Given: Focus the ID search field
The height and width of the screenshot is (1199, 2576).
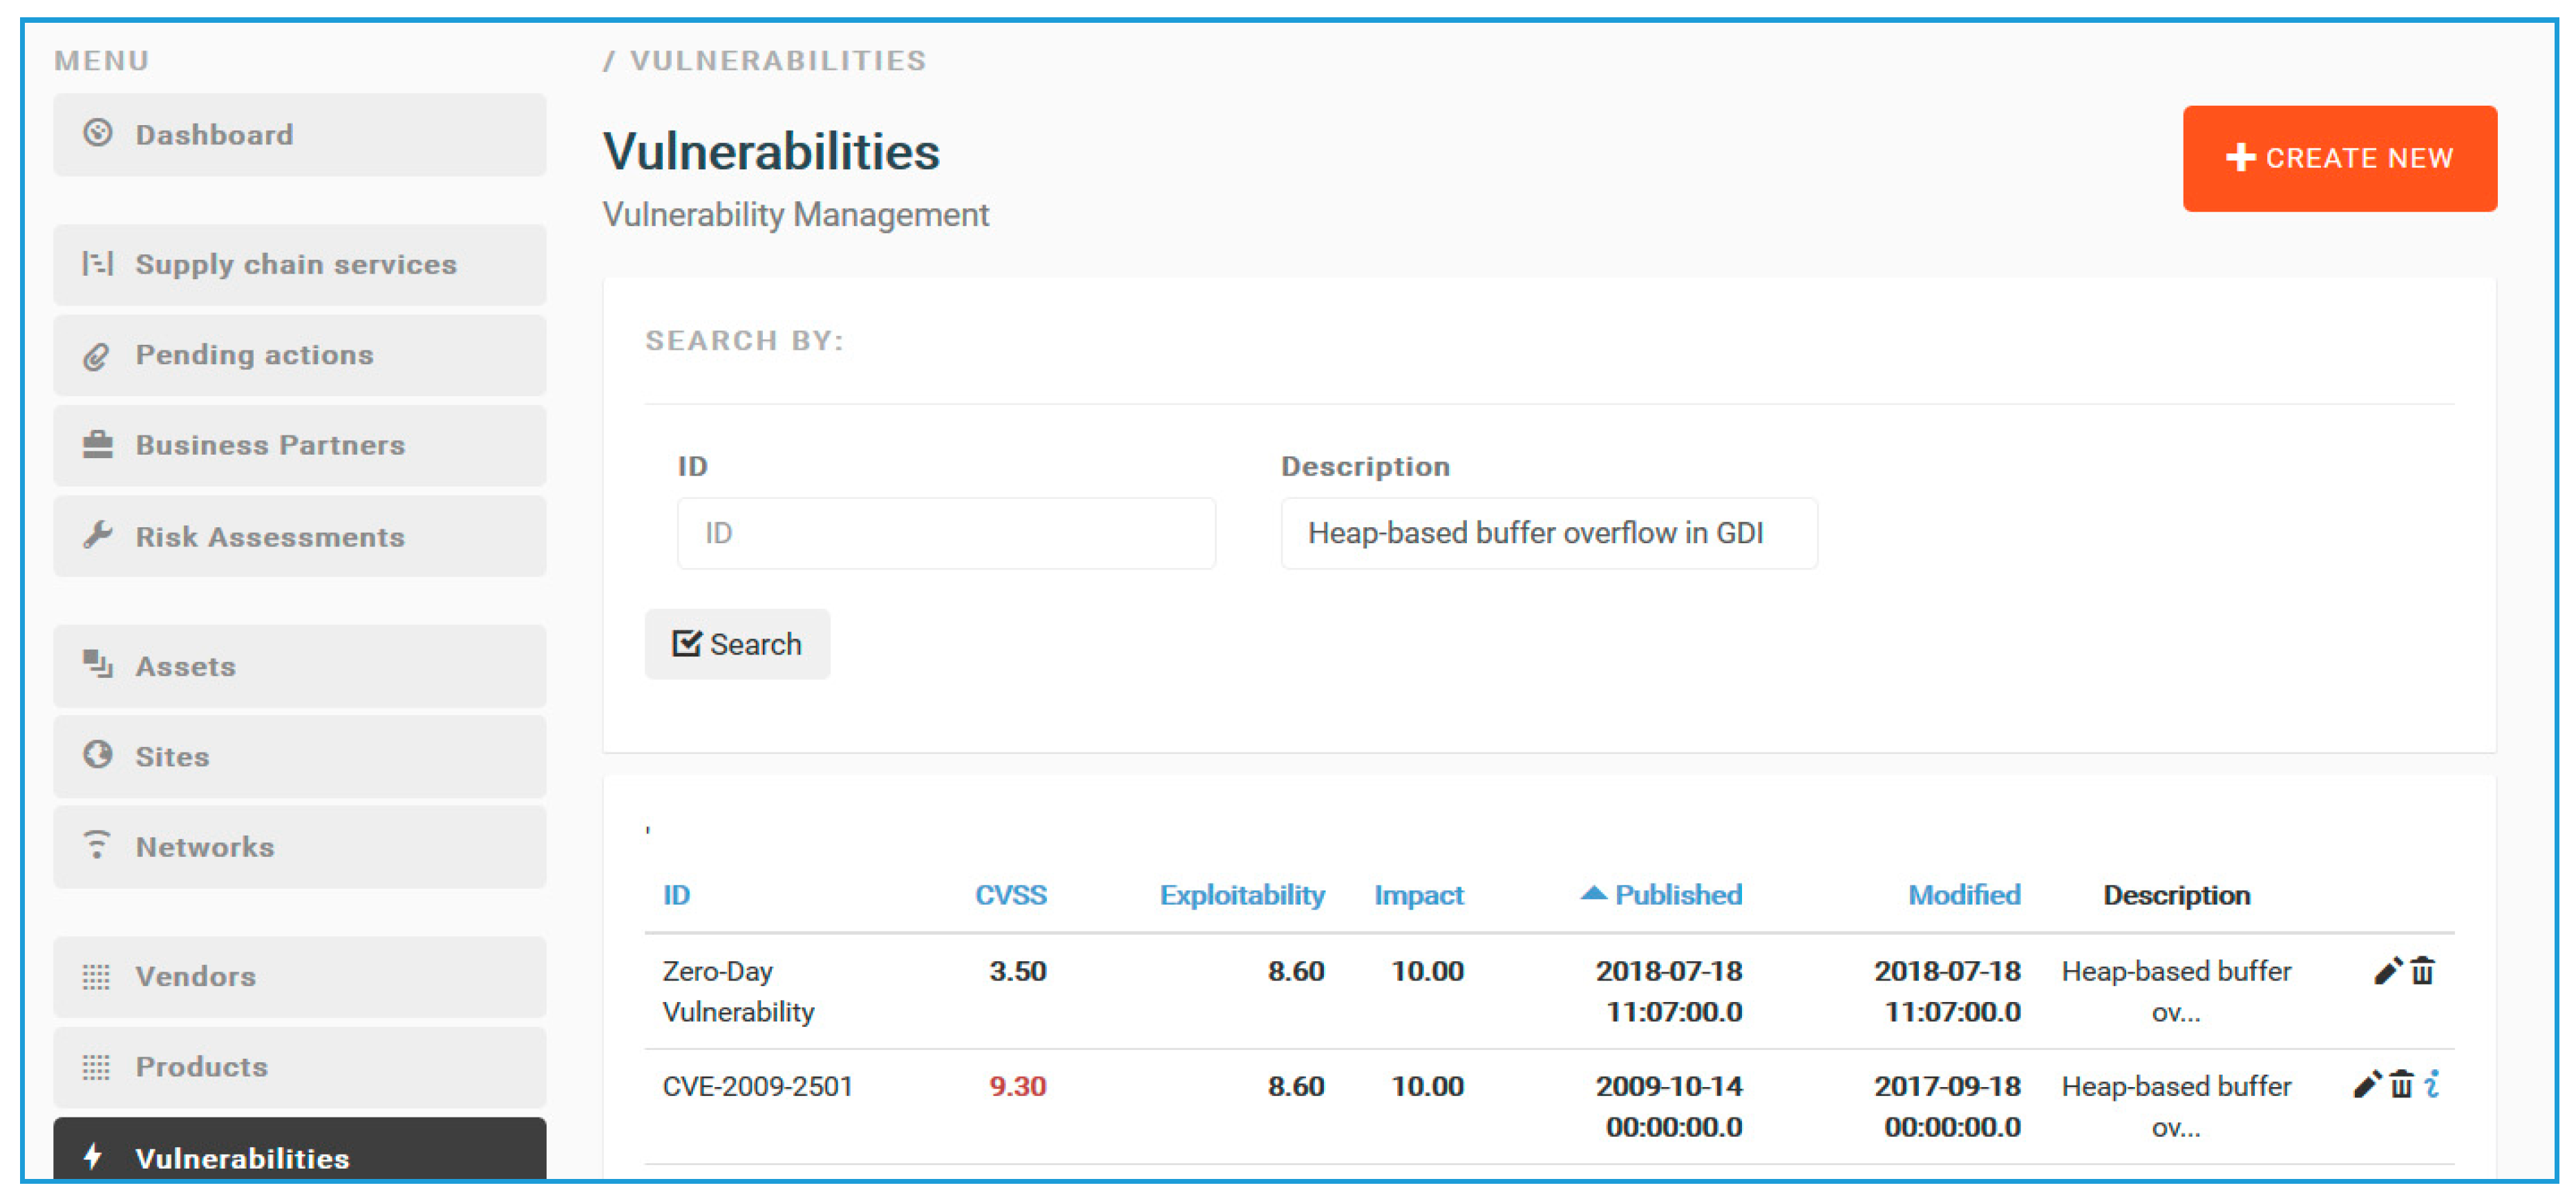Looking at the screenshot, I should pyautogui.click(x=945, y=533).
